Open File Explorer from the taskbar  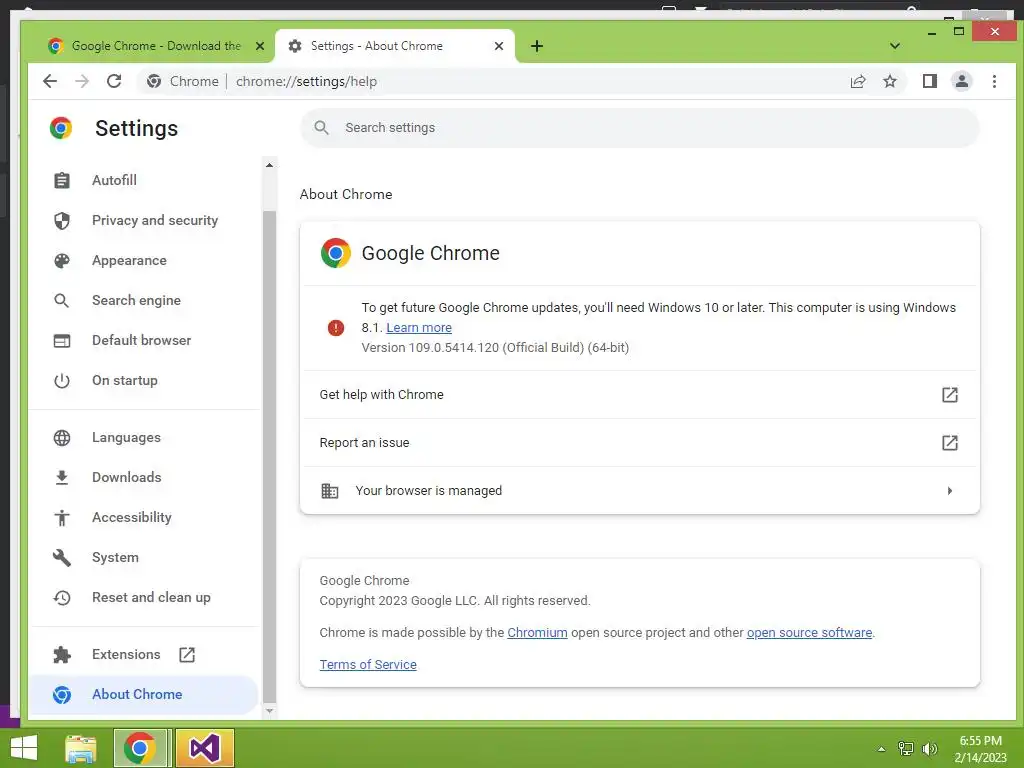click(80, 748)
